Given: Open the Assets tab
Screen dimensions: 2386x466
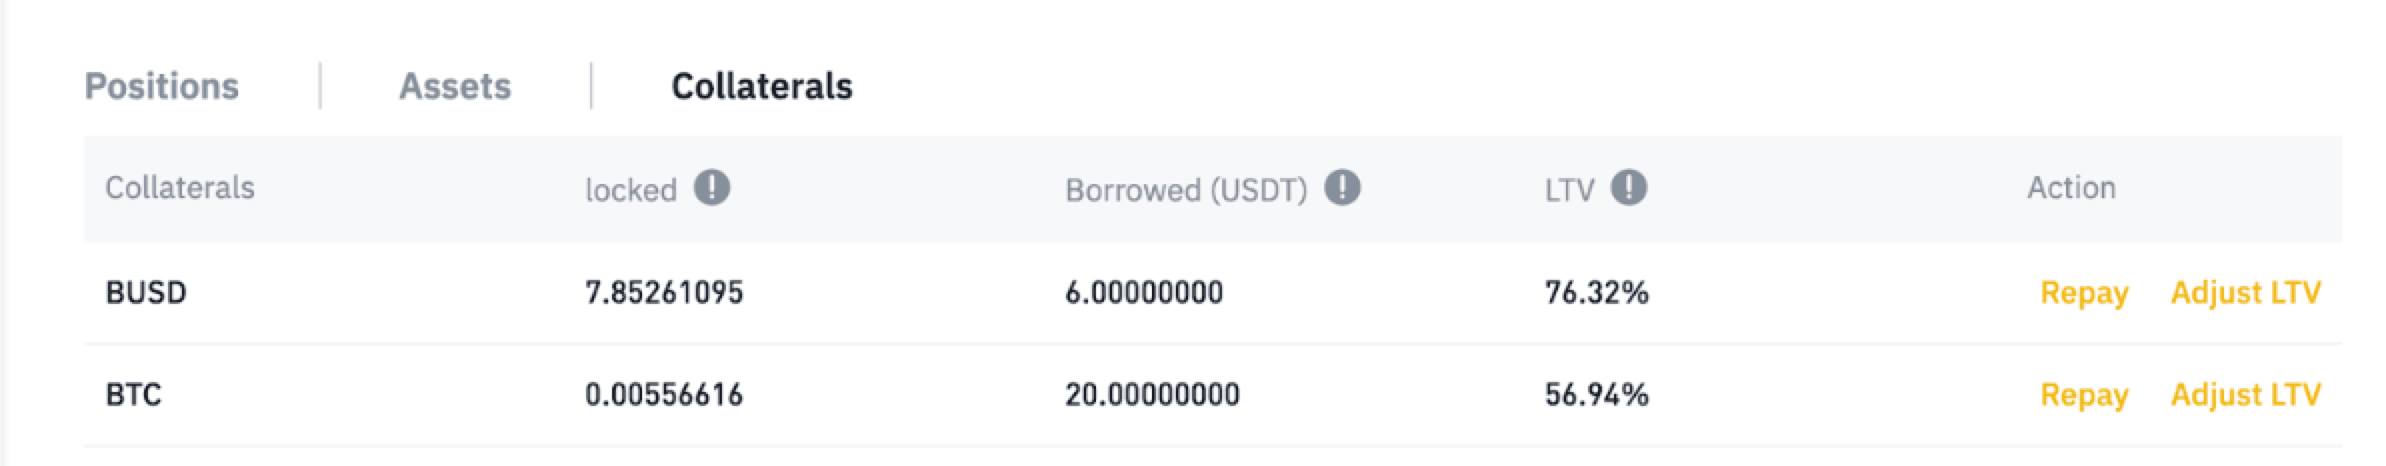Looking at the screenshot, I should click(455, 86).
